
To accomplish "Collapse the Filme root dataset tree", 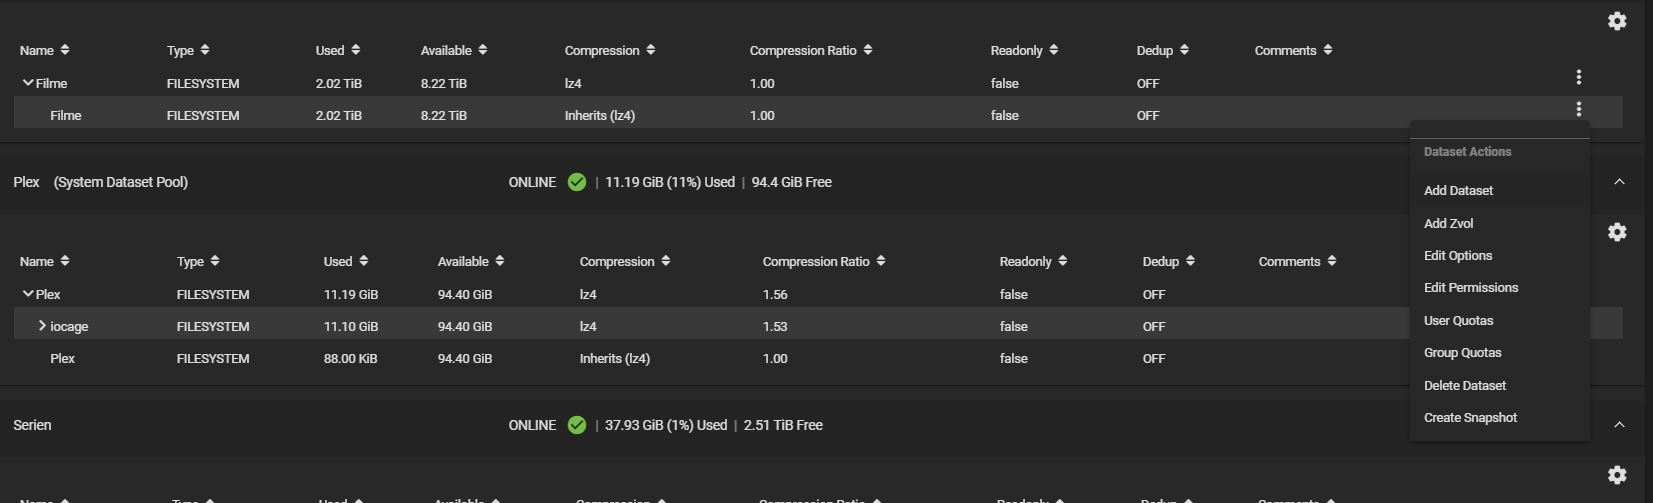I will click(28, 83).
